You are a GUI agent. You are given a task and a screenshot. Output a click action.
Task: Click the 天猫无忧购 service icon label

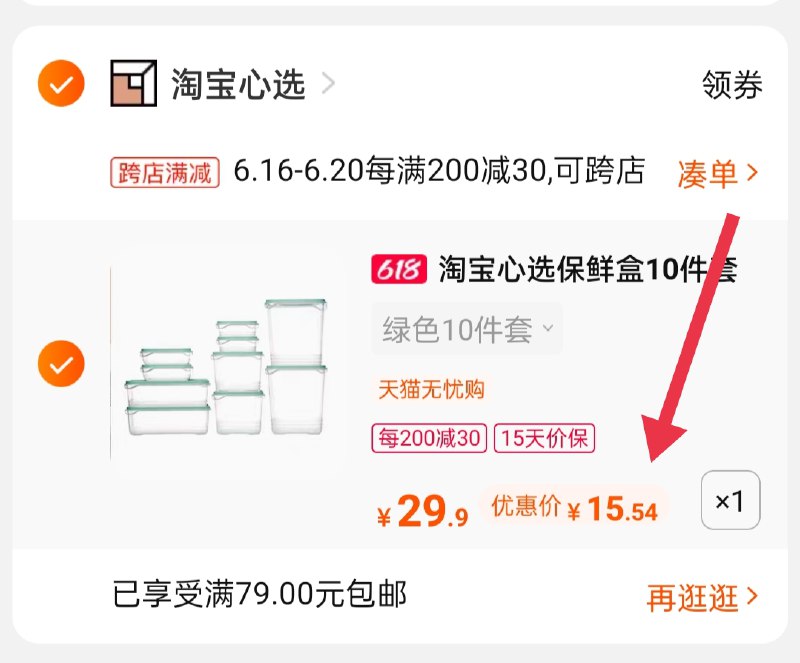pos(434,389)
